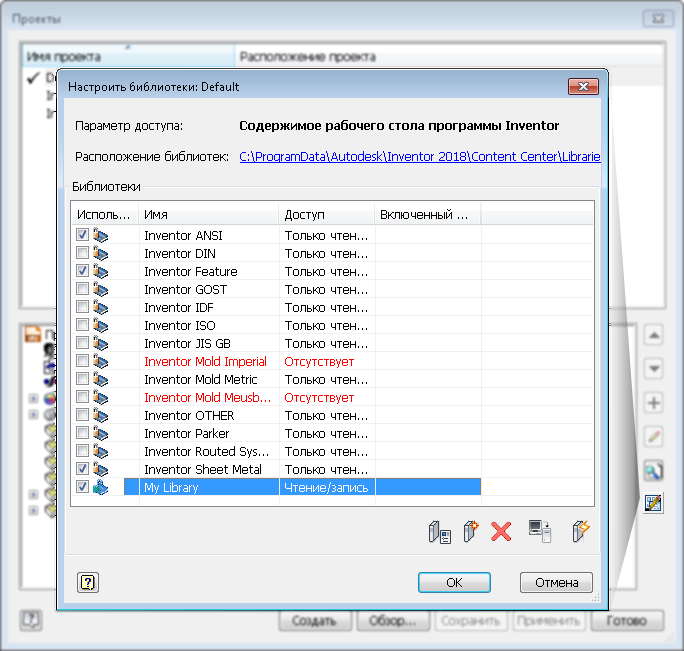Image resolution: width=684 pixels, height=651 pixels.
Task: Enable the Inventor Parker library checkbox
Action: (82, 432)
